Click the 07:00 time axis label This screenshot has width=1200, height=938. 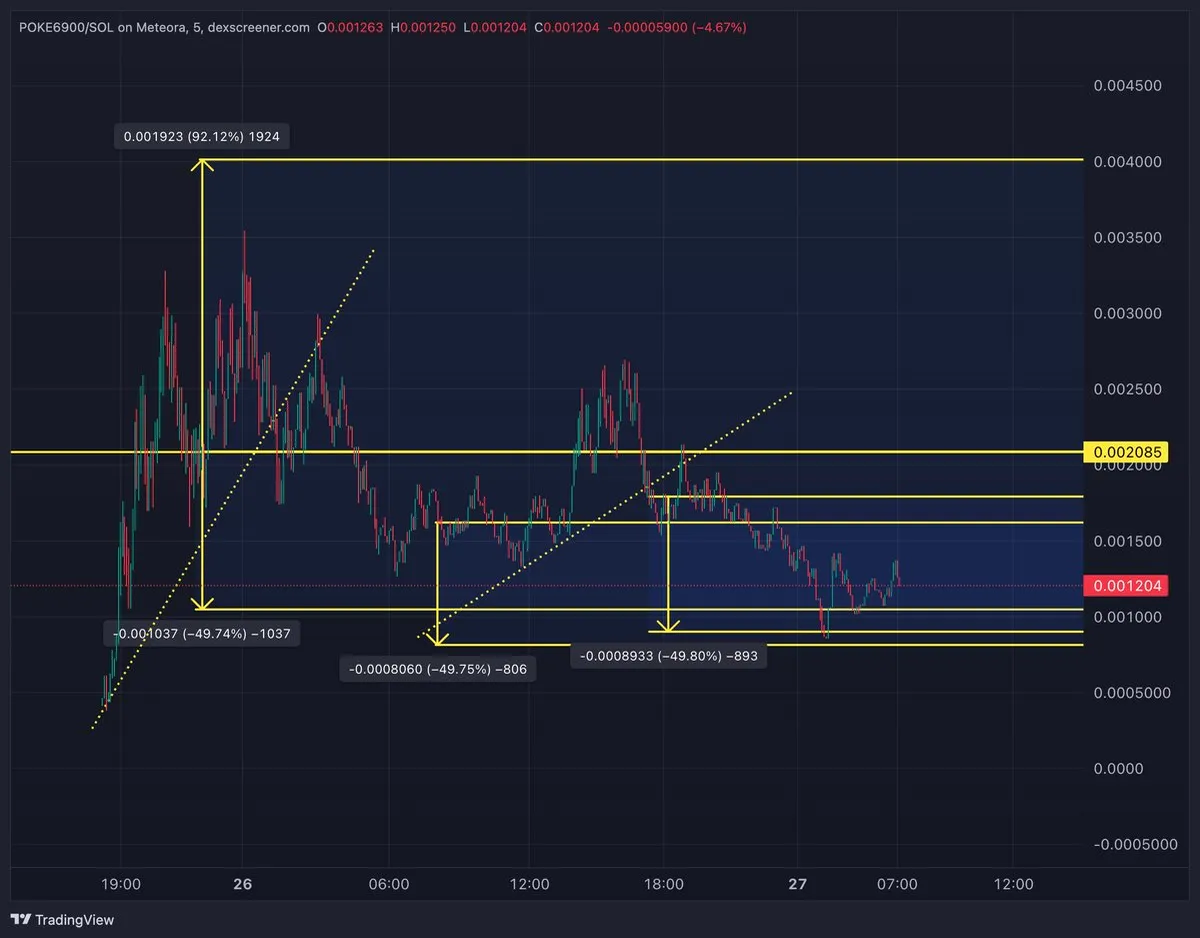pyautogui.click(x=898, y=884)
